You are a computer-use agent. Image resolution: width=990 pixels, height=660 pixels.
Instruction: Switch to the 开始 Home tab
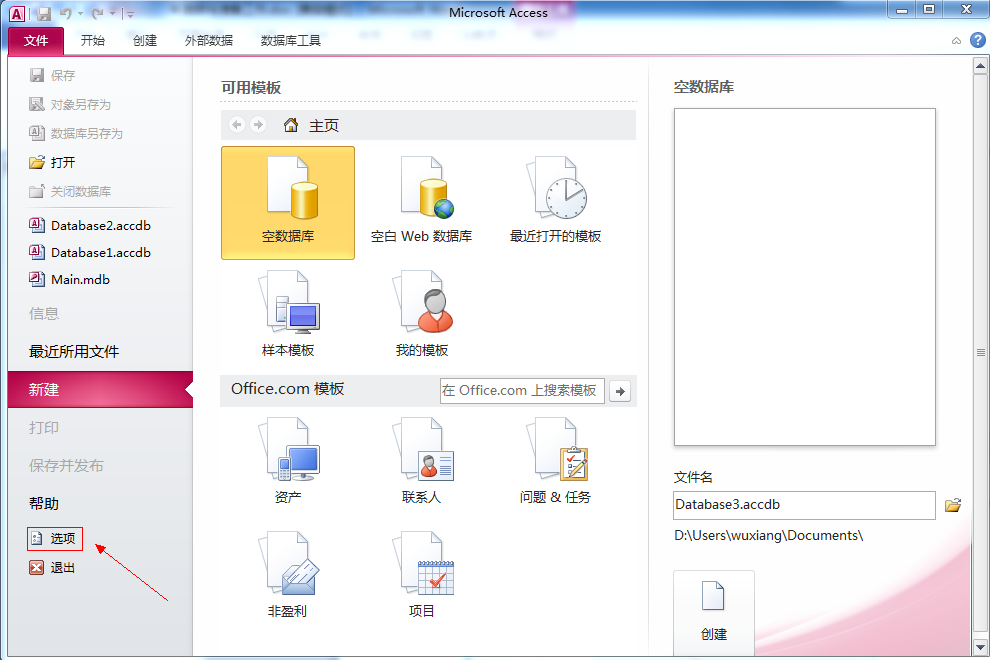pyautogui.click(x=93, y=40)
